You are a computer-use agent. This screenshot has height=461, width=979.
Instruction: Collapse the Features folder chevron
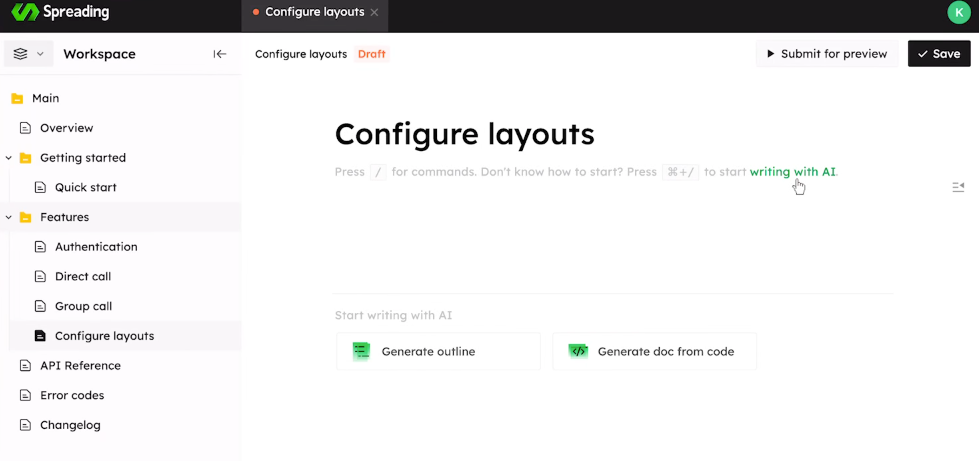9,217
